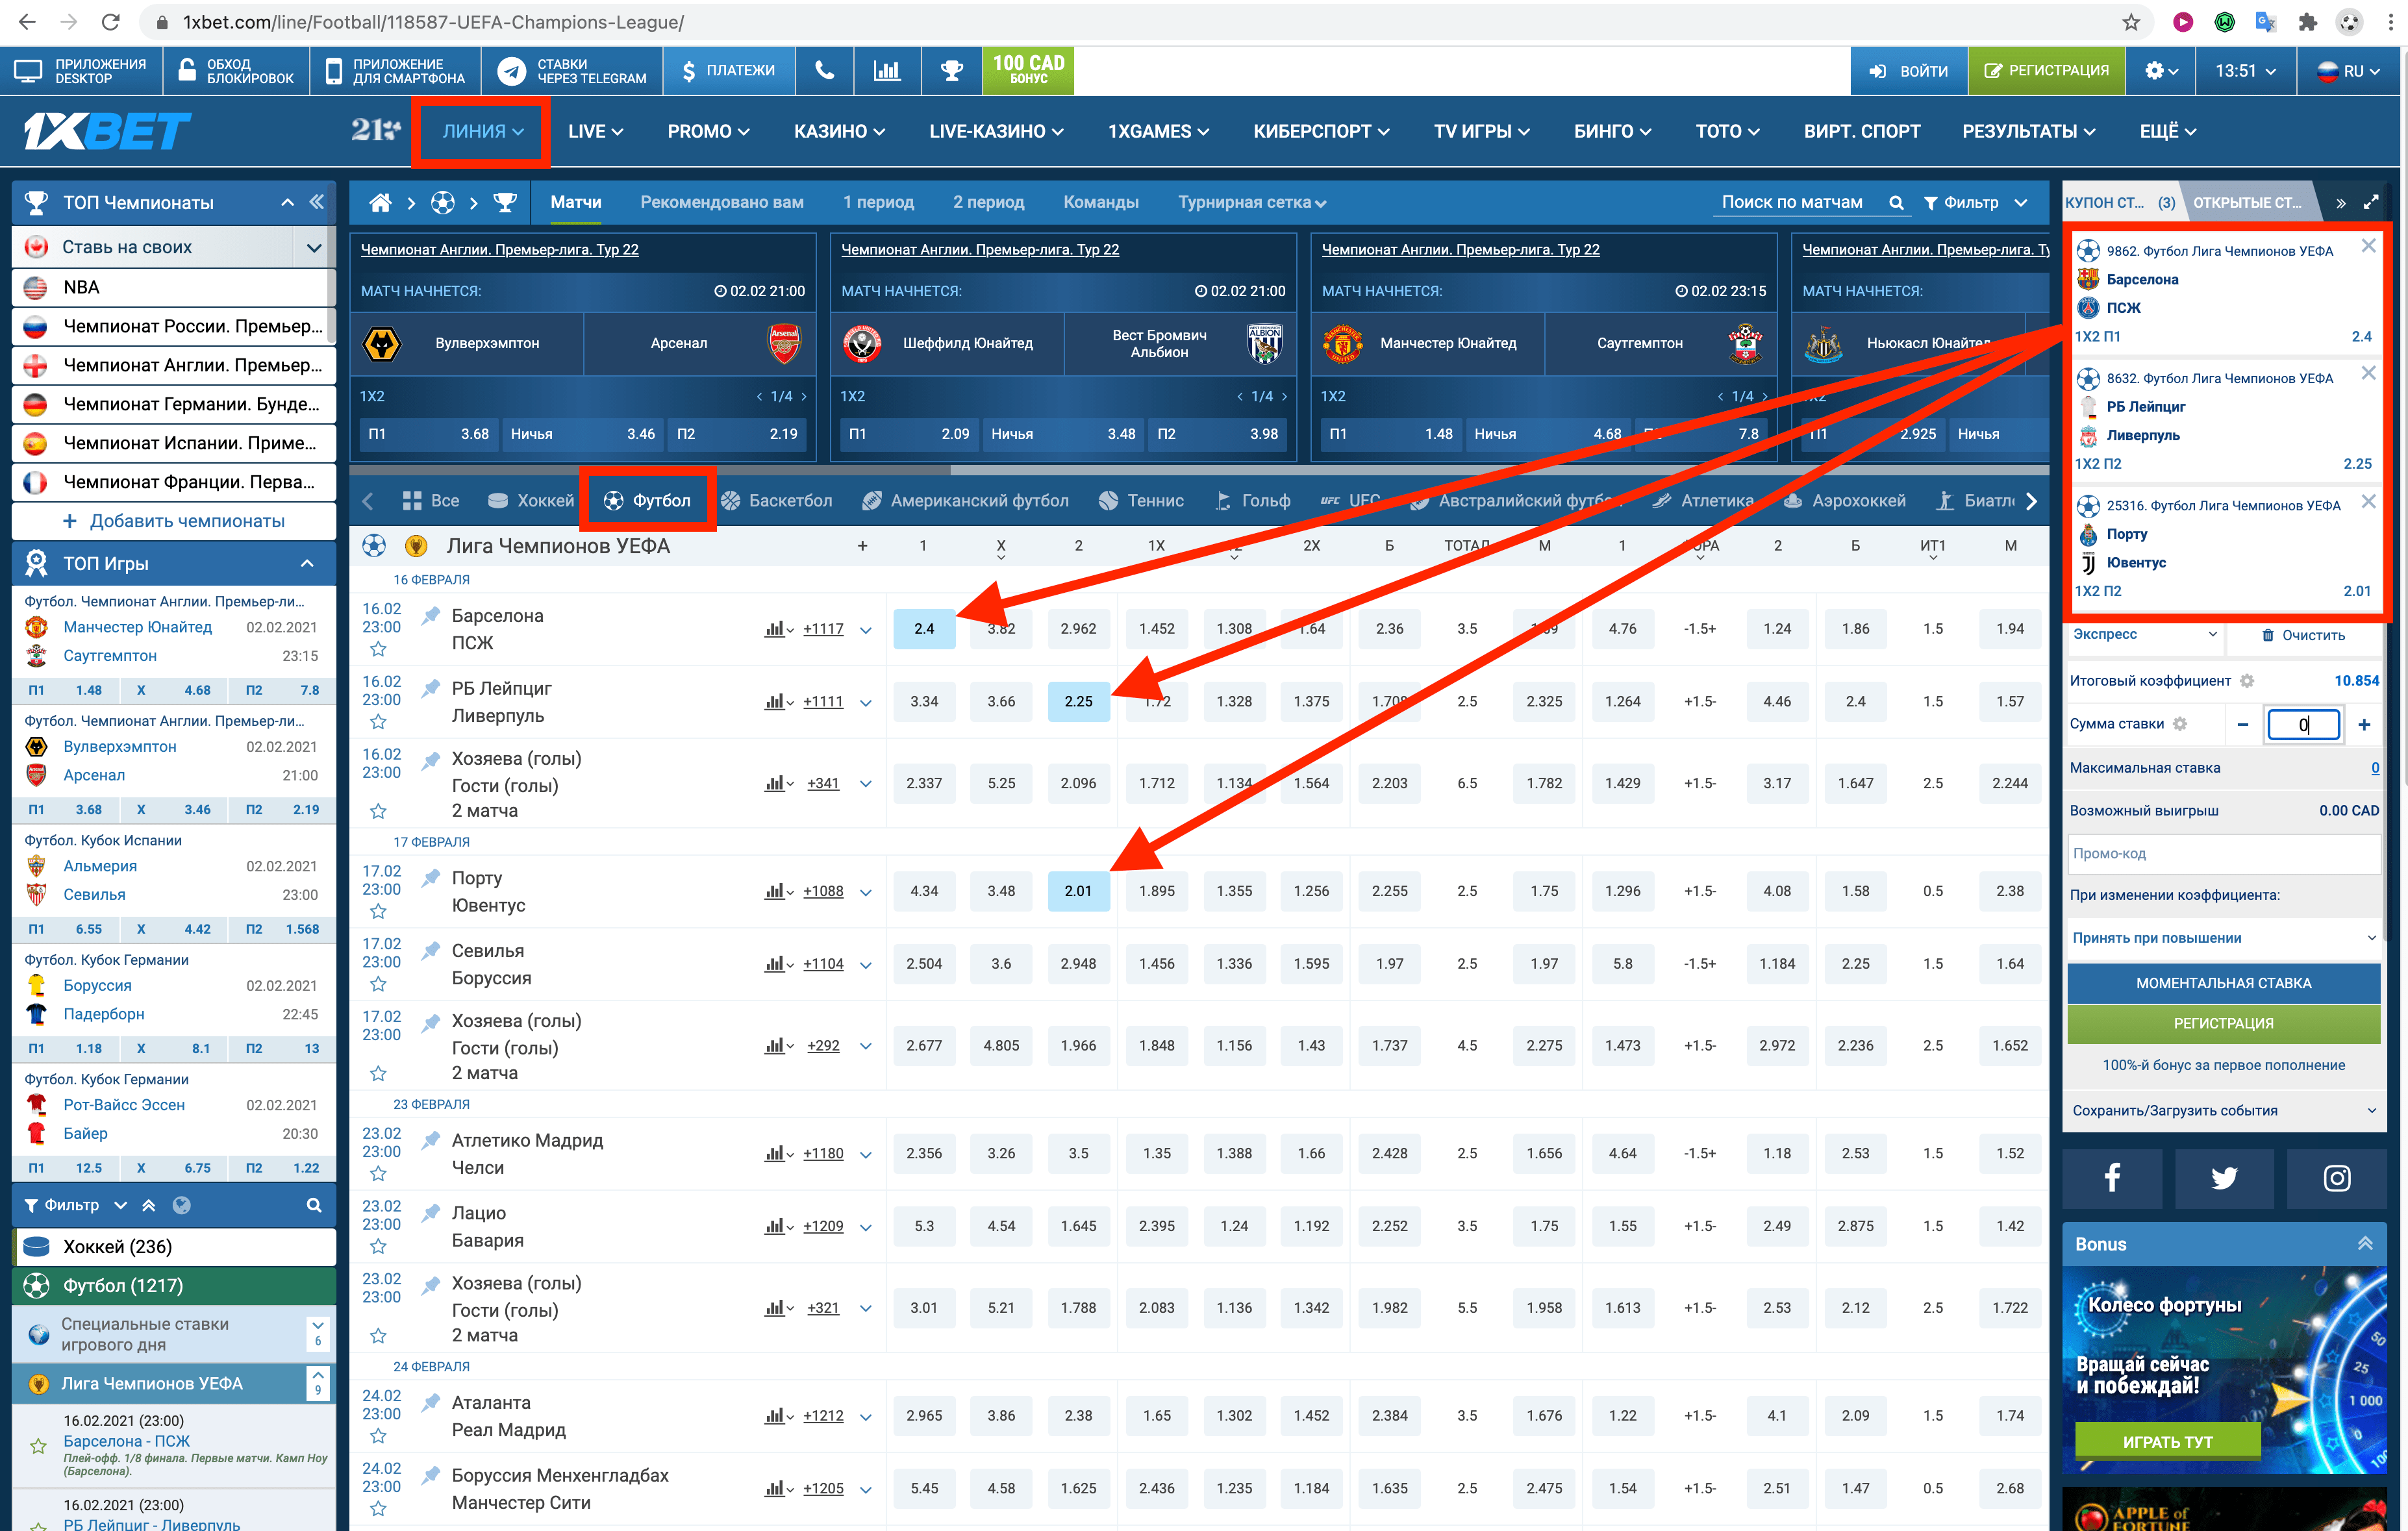
Task: Click the soccer ball breadcrumb icon
Action: point(442,202)
